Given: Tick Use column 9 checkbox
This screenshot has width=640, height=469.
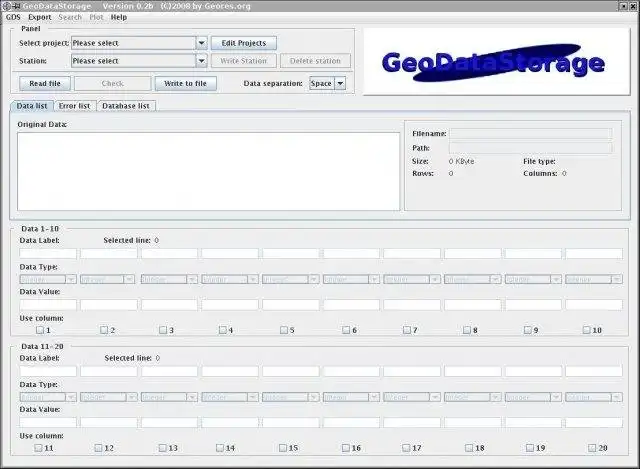Looking at the screenshot, I should pos(528,330).
